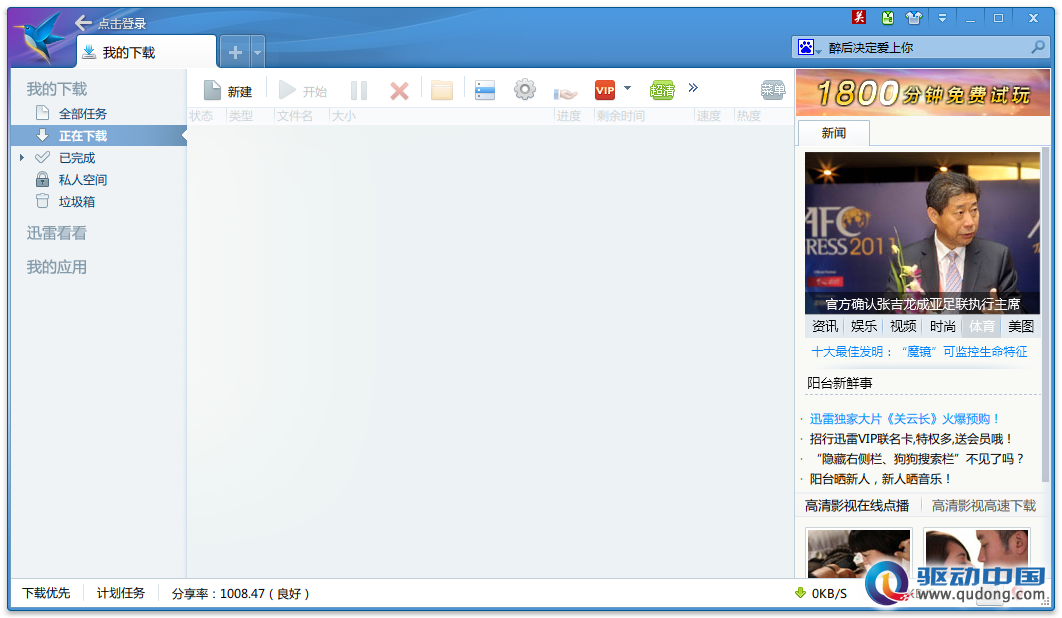Switch to 时尚 news category
This screenshot has width=1062, height=618.
pos(942,327)
